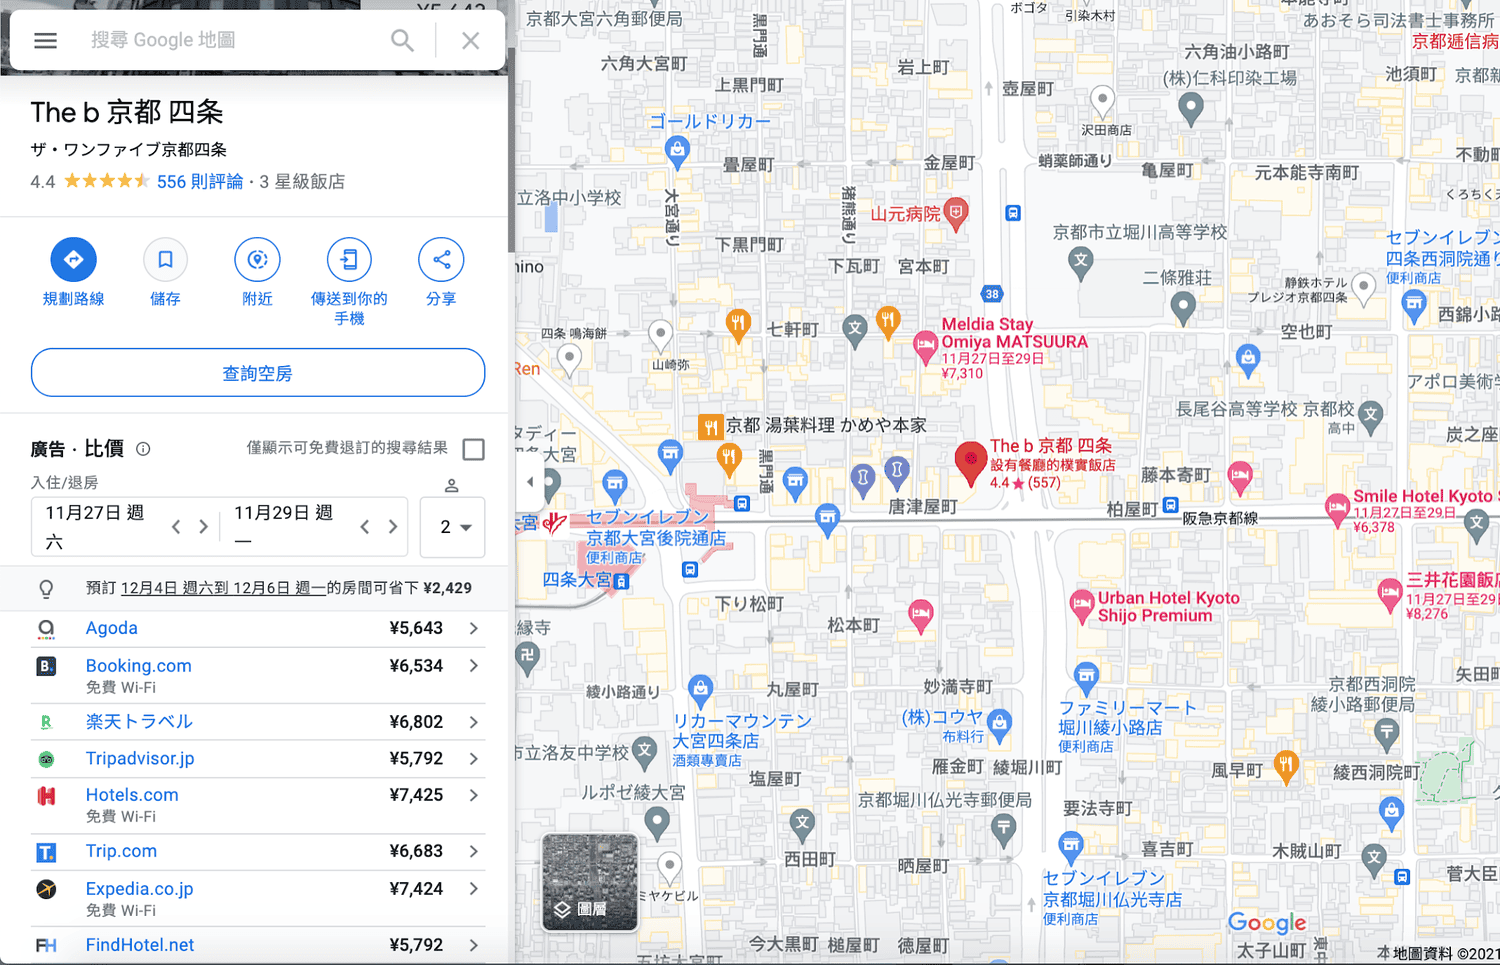This screenshot has width=1500, height=965.
Task: Expand the Agoda row chevron
Action: click(474, 628)
